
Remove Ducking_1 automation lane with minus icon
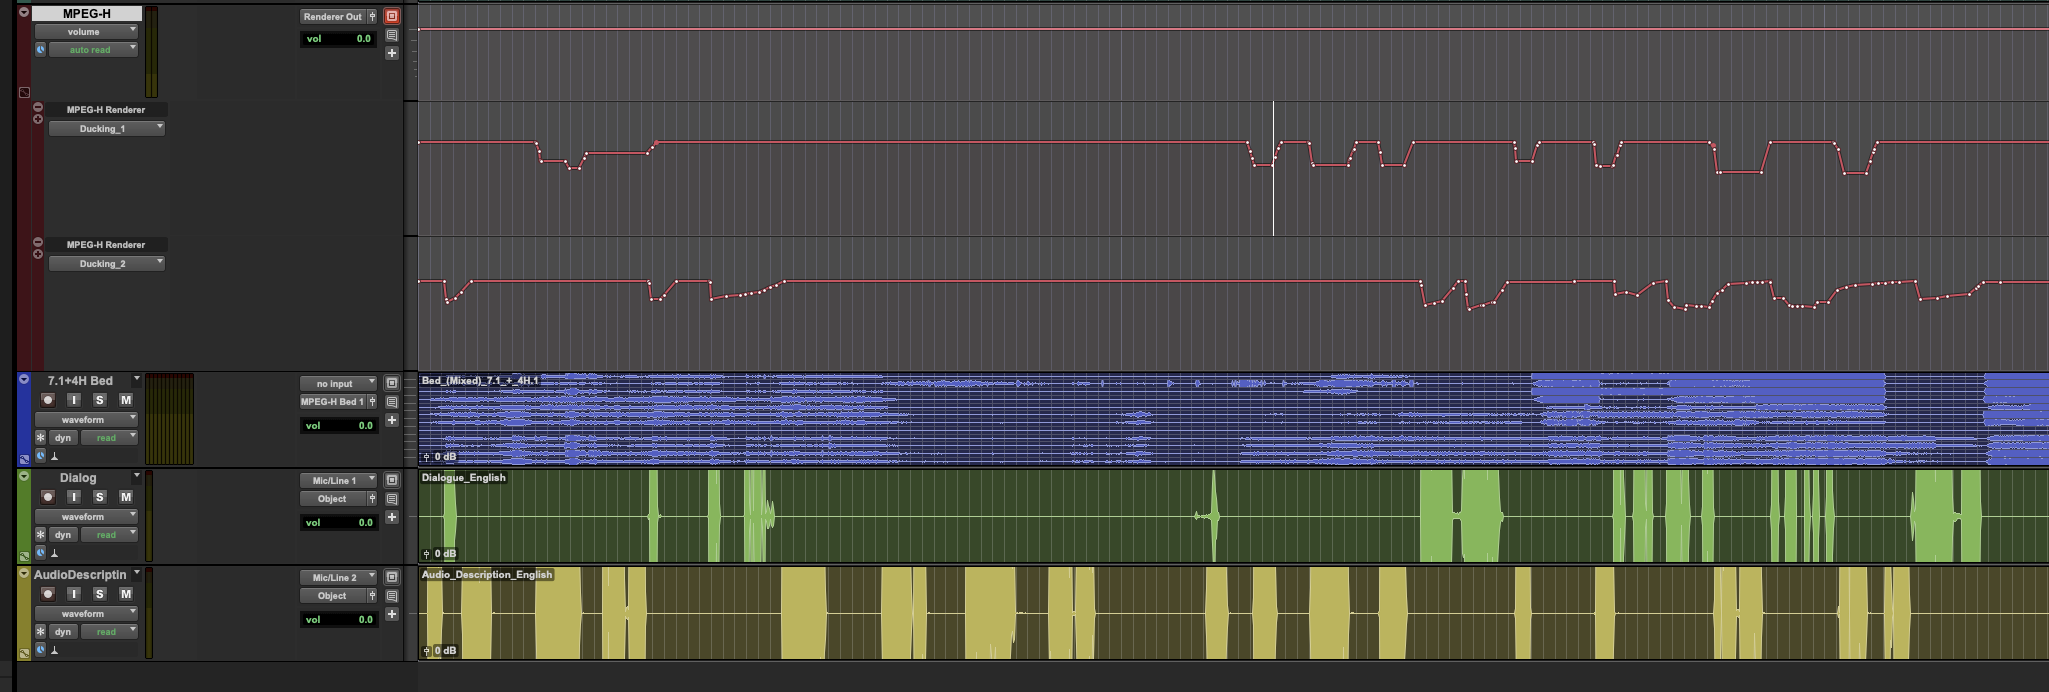(38, 107)
